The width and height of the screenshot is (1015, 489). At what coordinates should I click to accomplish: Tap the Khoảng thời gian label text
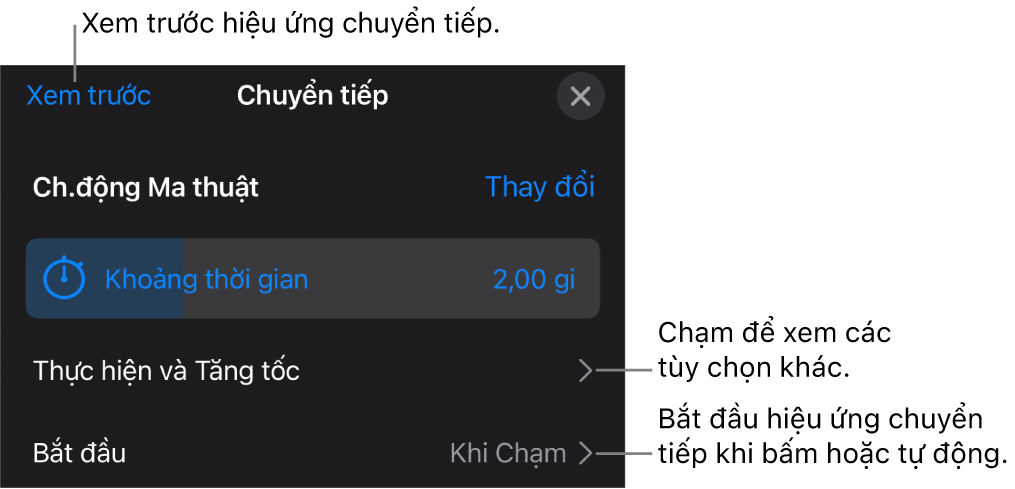(206, 279)
